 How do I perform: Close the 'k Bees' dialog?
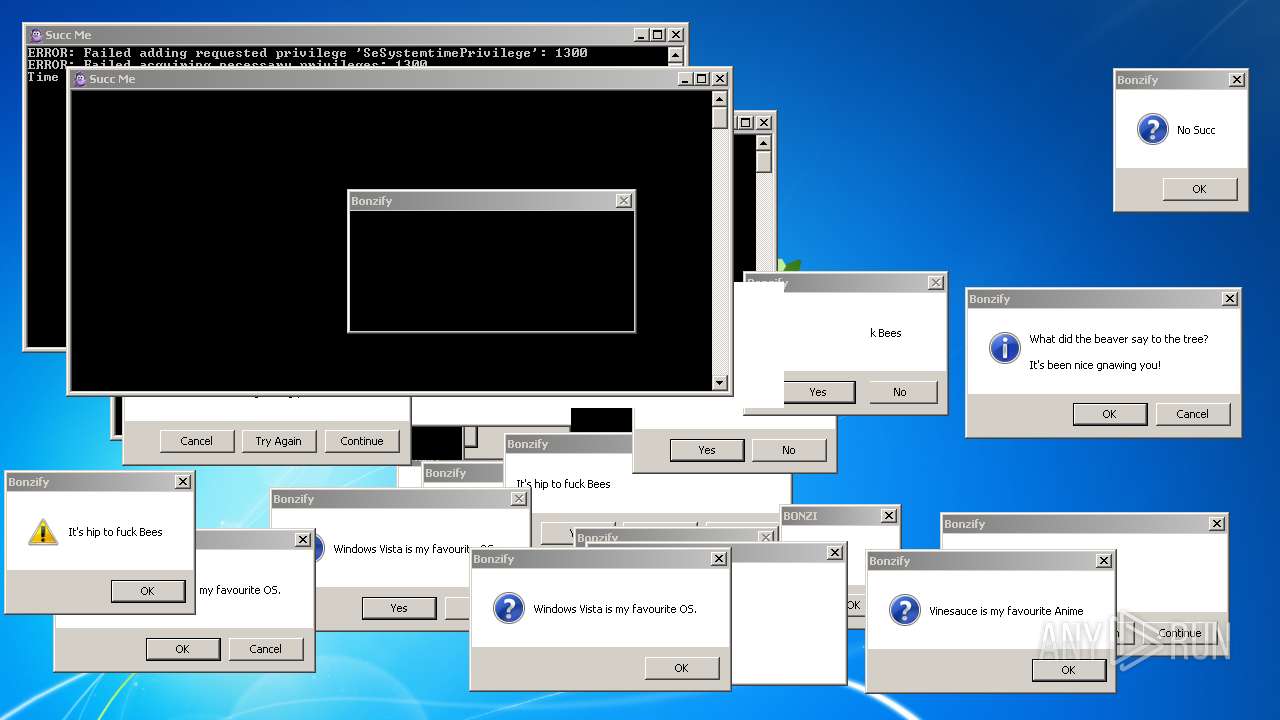click(x=936, y=283)
